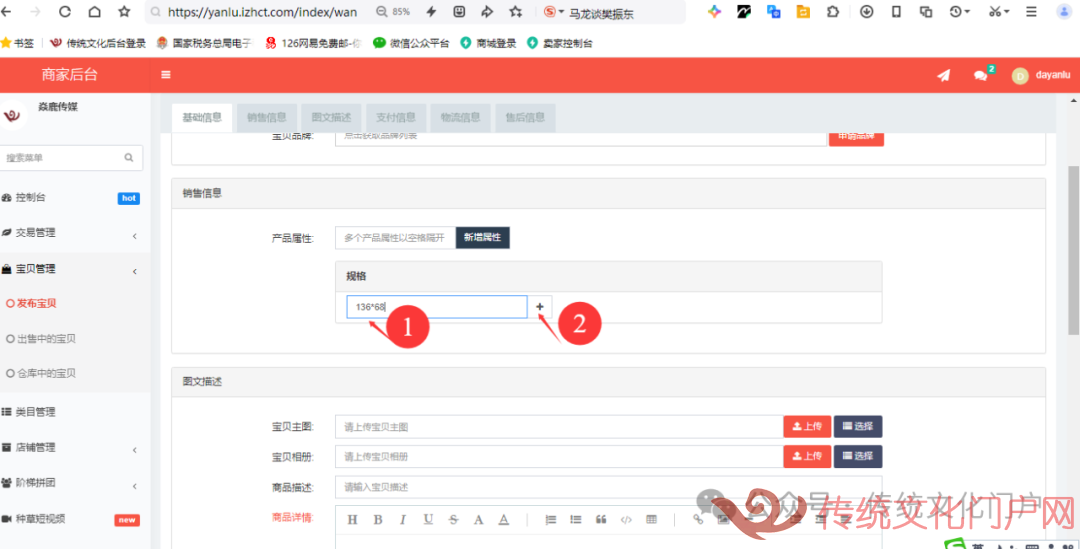Switch to the 基础信息 tab
Viewport: 1080px width, 549px height.
pyautogui.click(x=202, y=117)
